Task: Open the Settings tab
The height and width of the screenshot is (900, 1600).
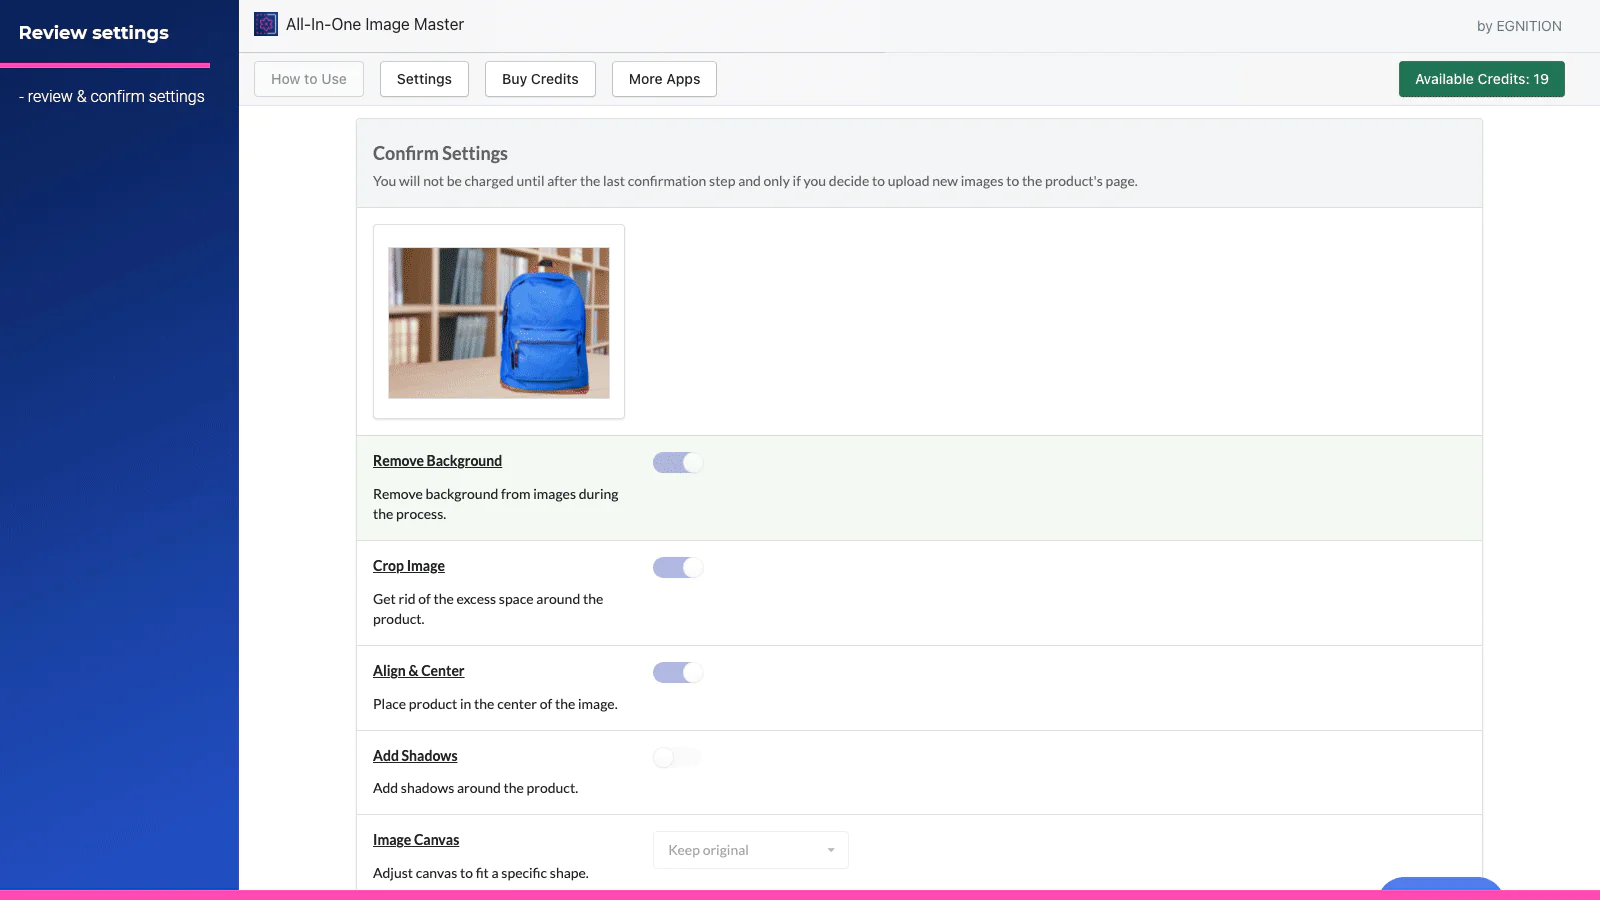Action: click(424, 79)
